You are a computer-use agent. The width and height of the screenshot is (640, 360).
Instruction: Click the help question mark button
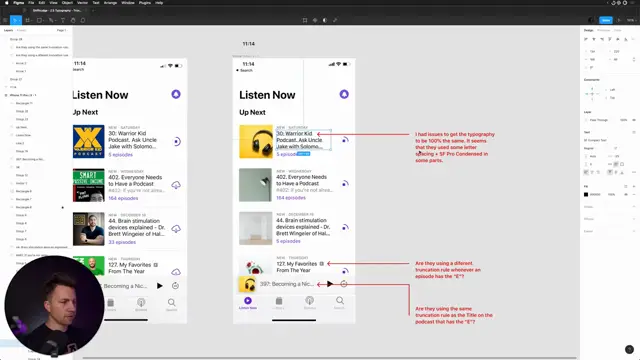click(x=629, y=349)
